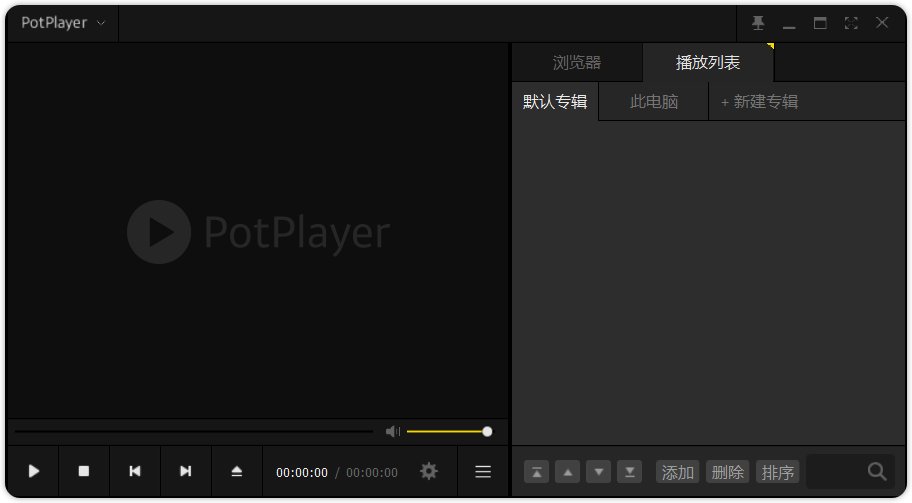Select the 播放列表 tab
912x503 pixels.
708,63
